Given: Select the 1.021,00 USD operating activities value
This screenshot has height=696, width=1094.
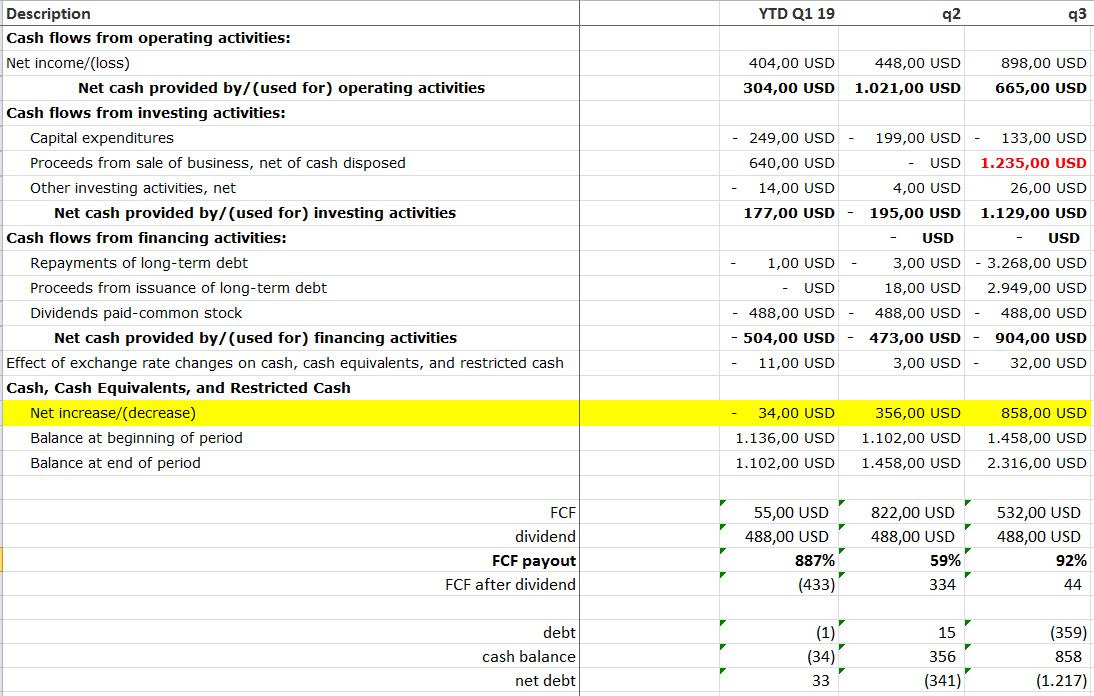Looking at the screenshot, I should pos(907,88).
